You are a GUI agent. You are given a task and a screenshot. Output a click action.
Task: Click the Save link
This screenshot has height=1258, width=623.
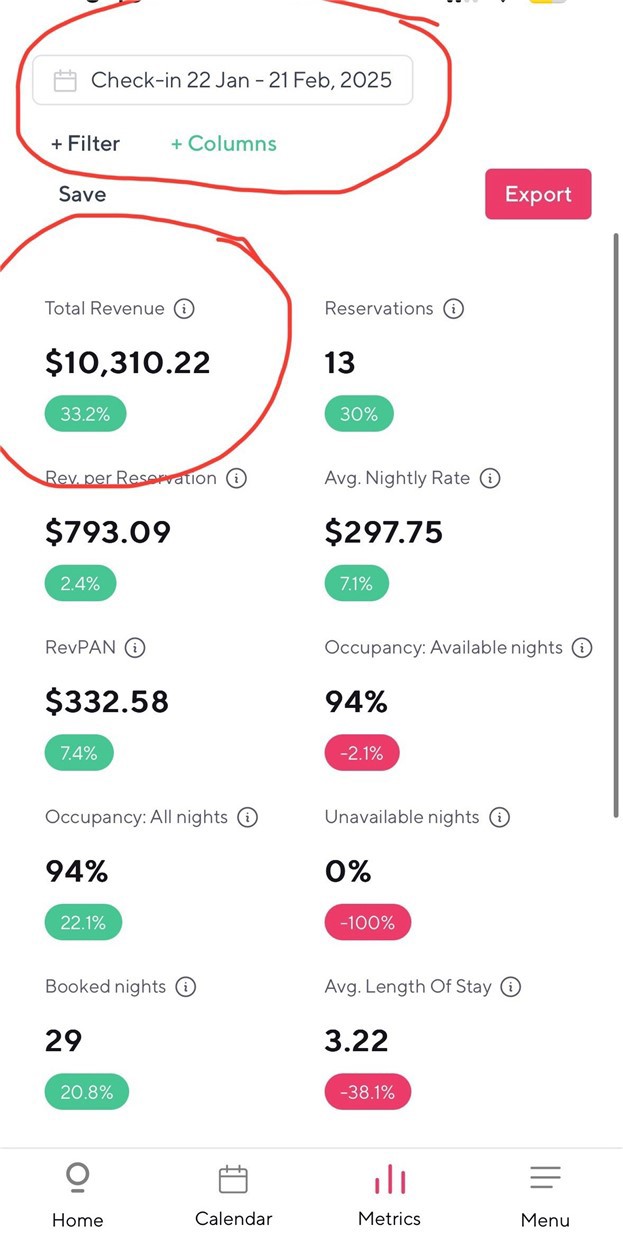[82, 195]
